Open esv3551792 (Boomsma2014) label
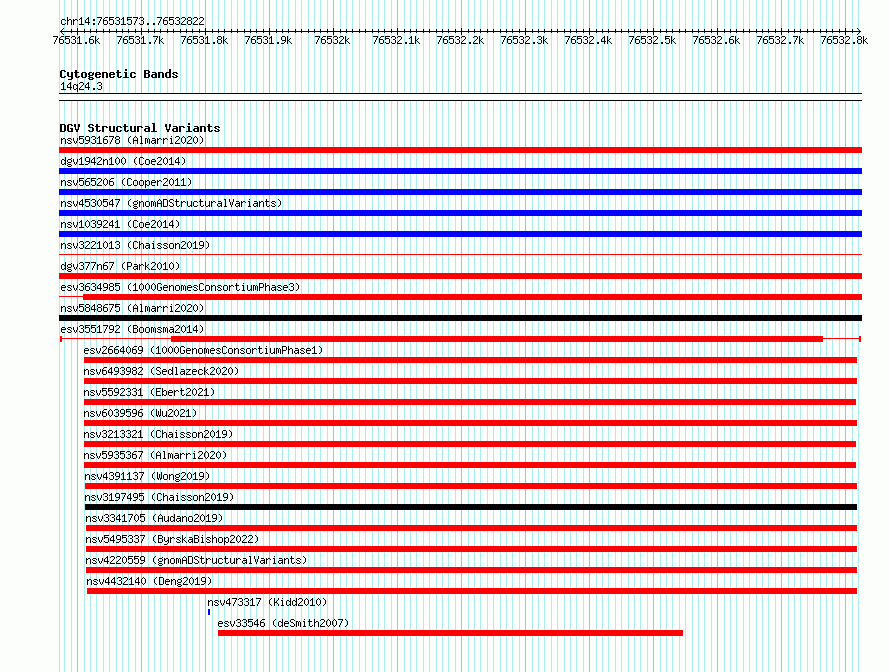The width and height of the screenshot is (890, 672). [132, 329]
